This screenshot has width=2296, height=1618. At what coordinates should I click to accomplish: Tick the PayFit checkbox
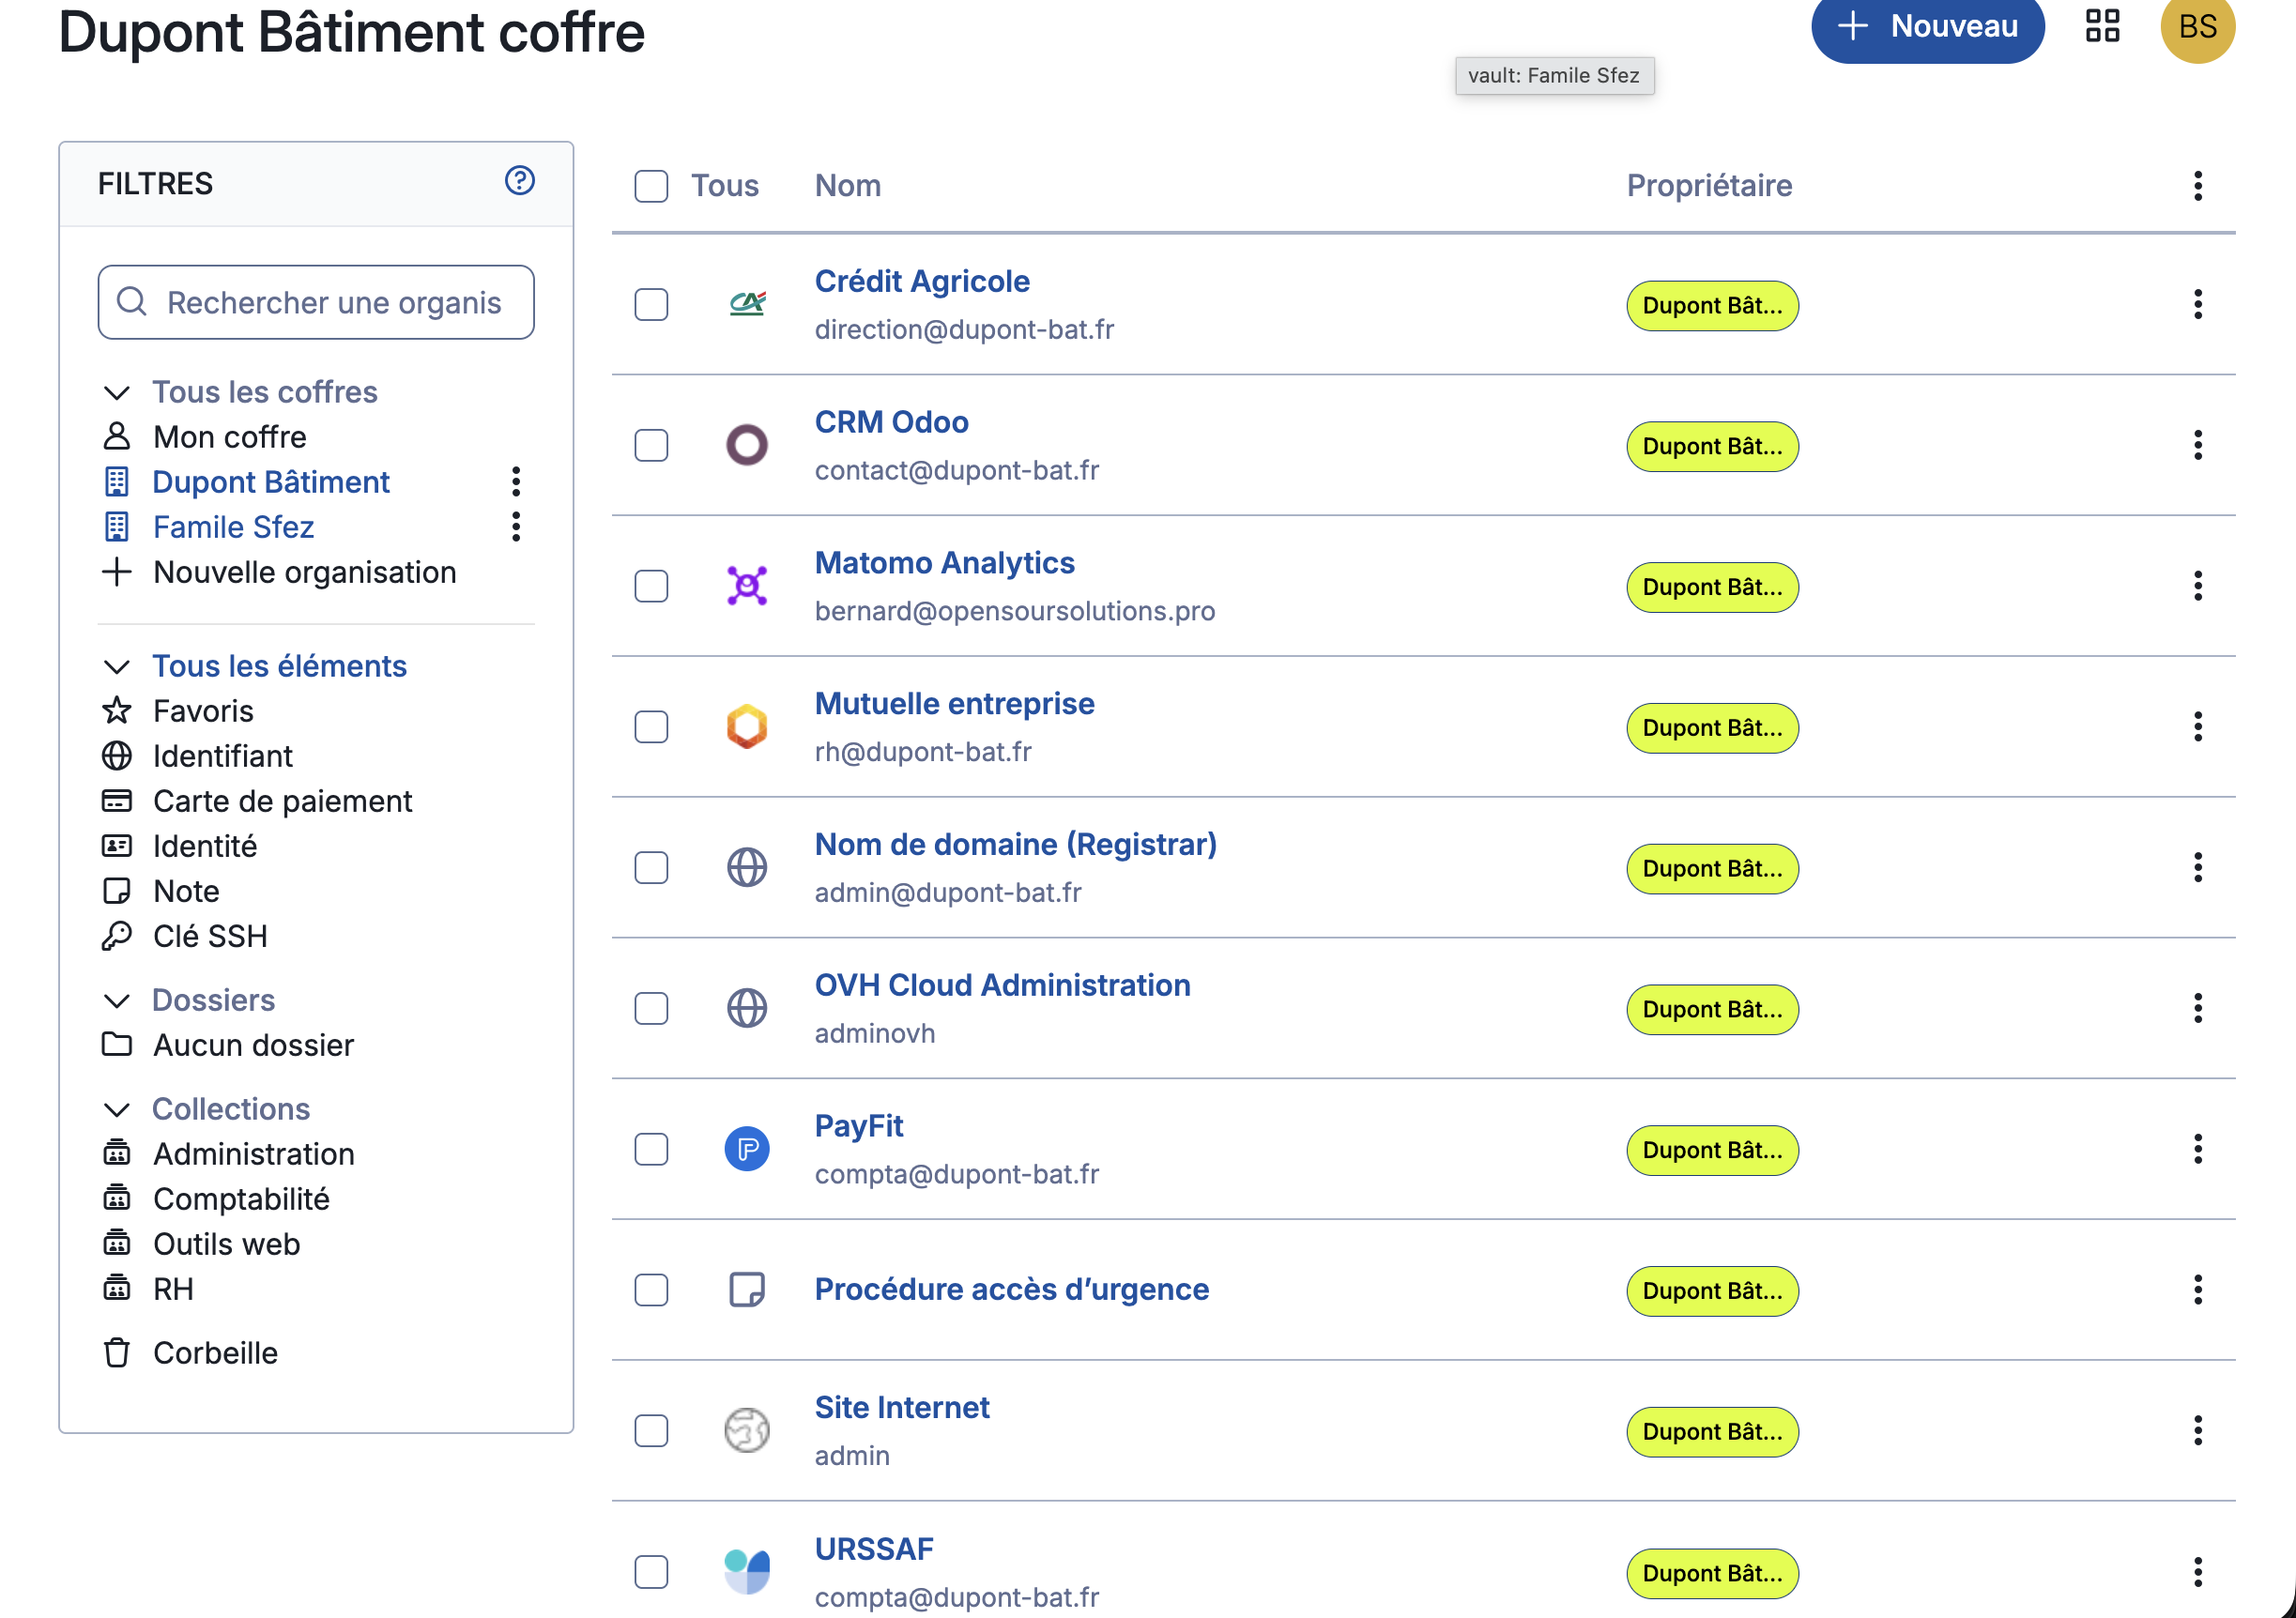[x=651, y=1150]
